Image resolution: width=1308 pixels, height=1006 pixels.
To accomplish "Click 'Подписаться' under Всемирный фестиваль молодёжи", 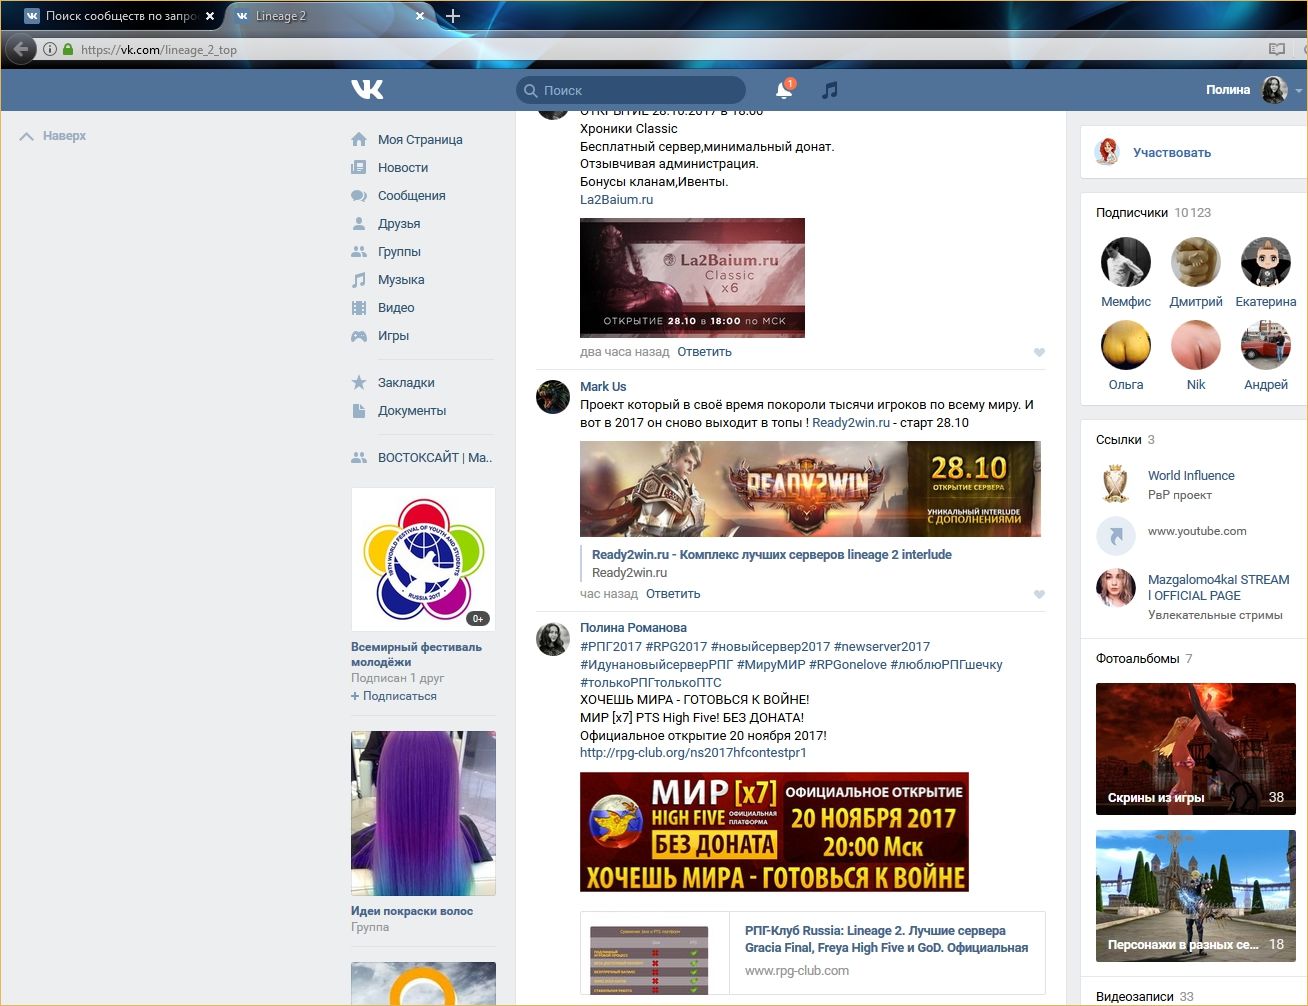I will [394, 696].
